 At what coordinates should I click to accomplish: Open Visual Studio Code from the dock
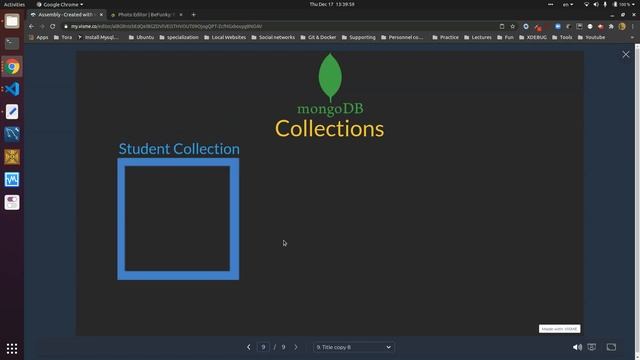point(12,89)
